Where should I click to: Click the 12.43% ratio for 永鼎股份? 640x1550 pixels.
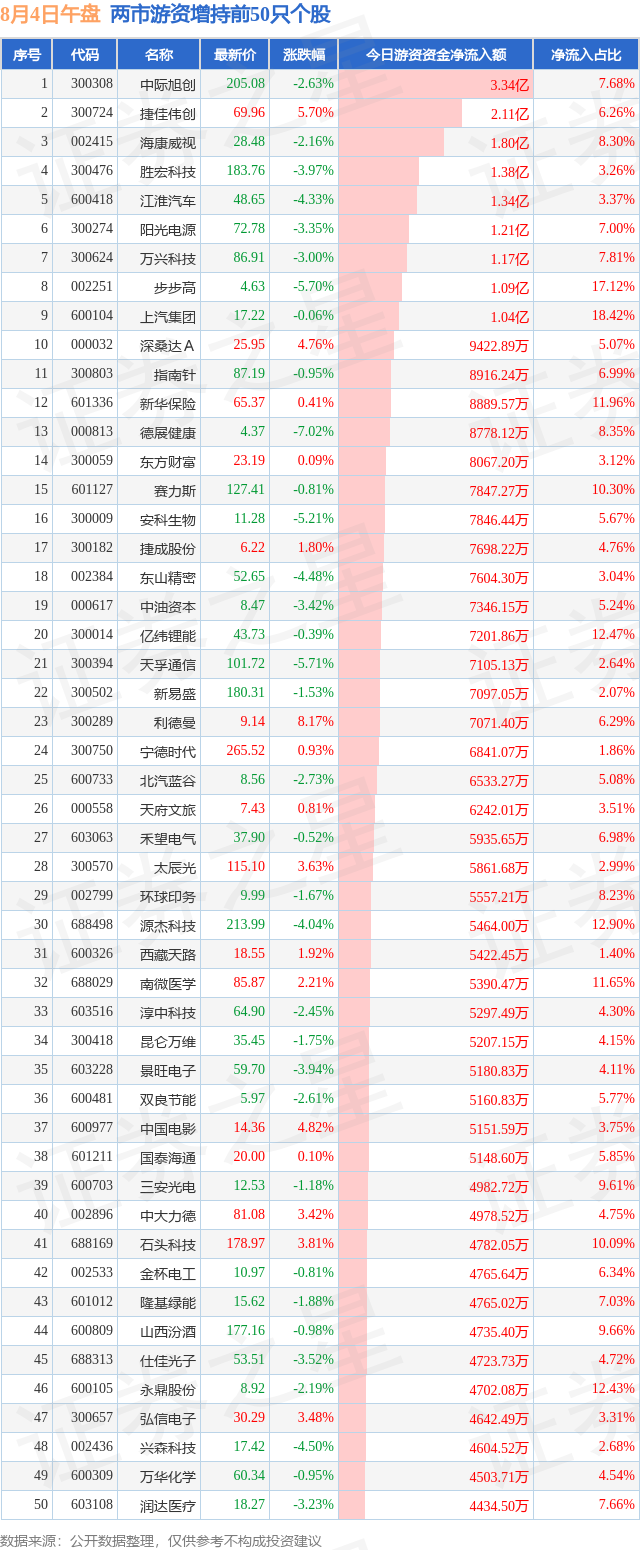point(613,1389)
